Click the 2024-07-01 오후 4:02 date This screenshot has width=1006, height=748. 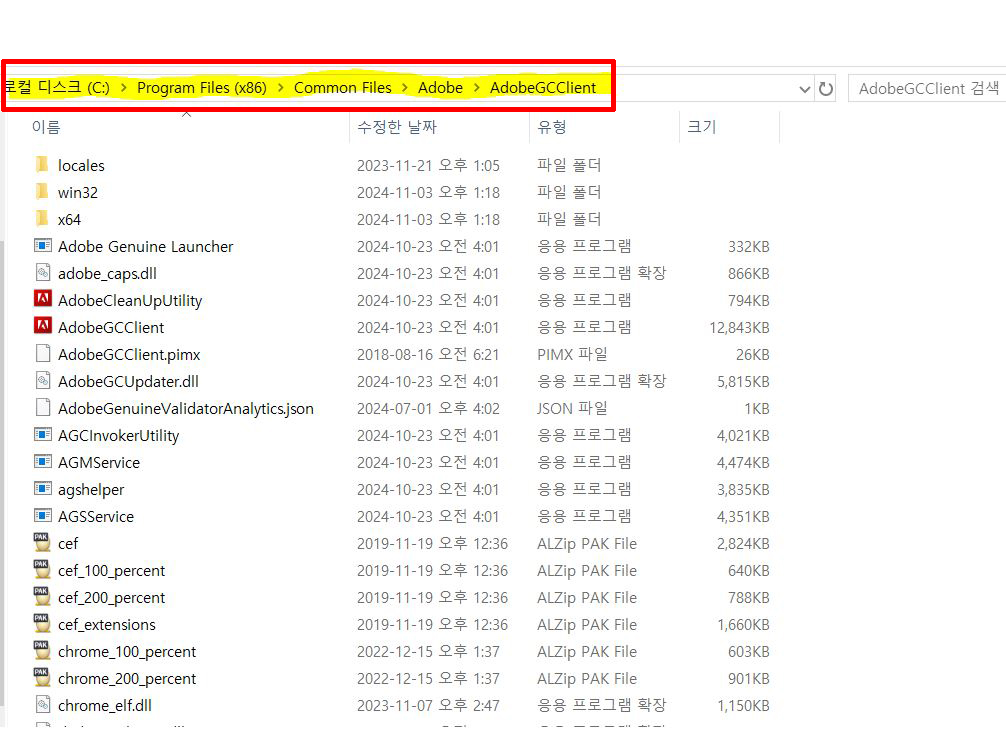[428, 409]
